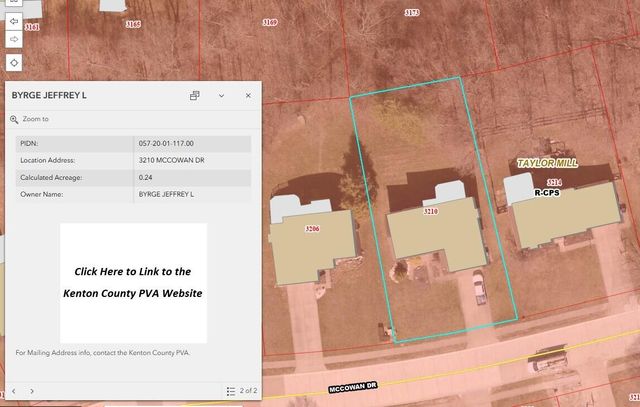Dock the BYRGE JEFFREY L popup
This screenshot has height=407, width=640.
tap(195, 95)
